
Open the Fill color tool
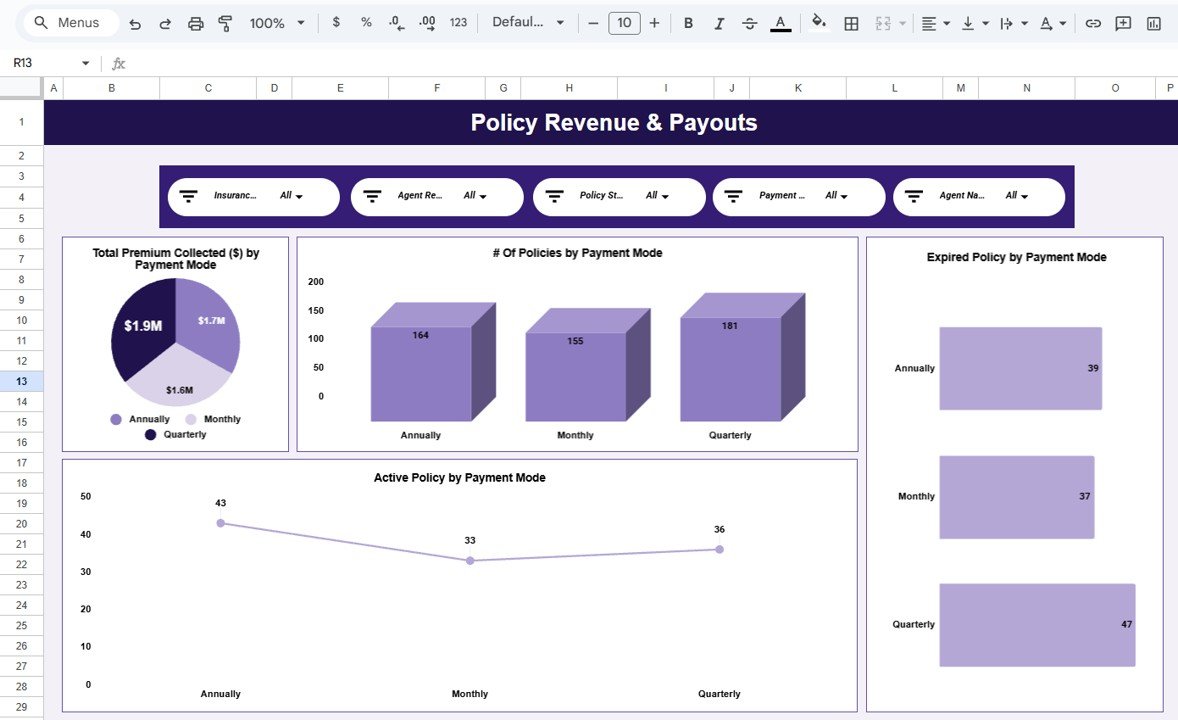[818, 22]
